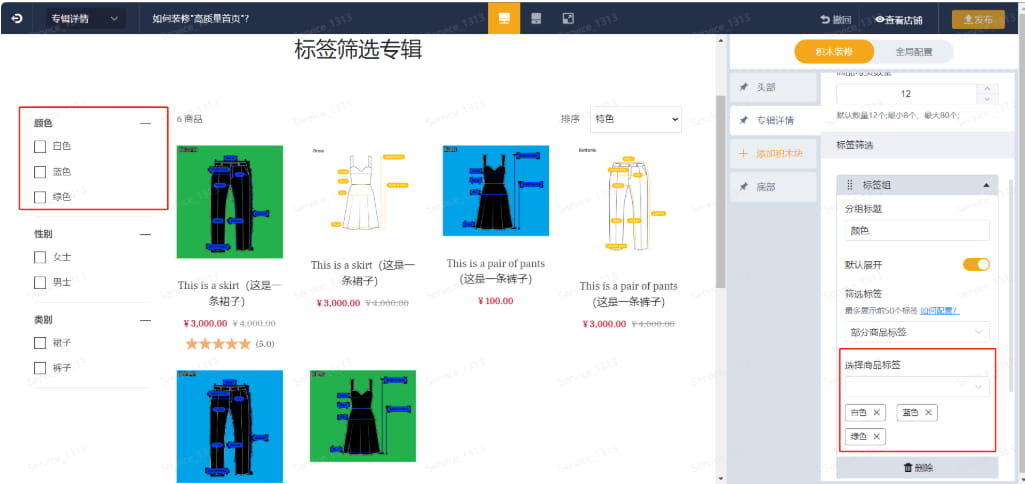The height and width of the screenshot is (484, 1025).
Task: Click the 6 商品 count text
Action: pos(190,119)
